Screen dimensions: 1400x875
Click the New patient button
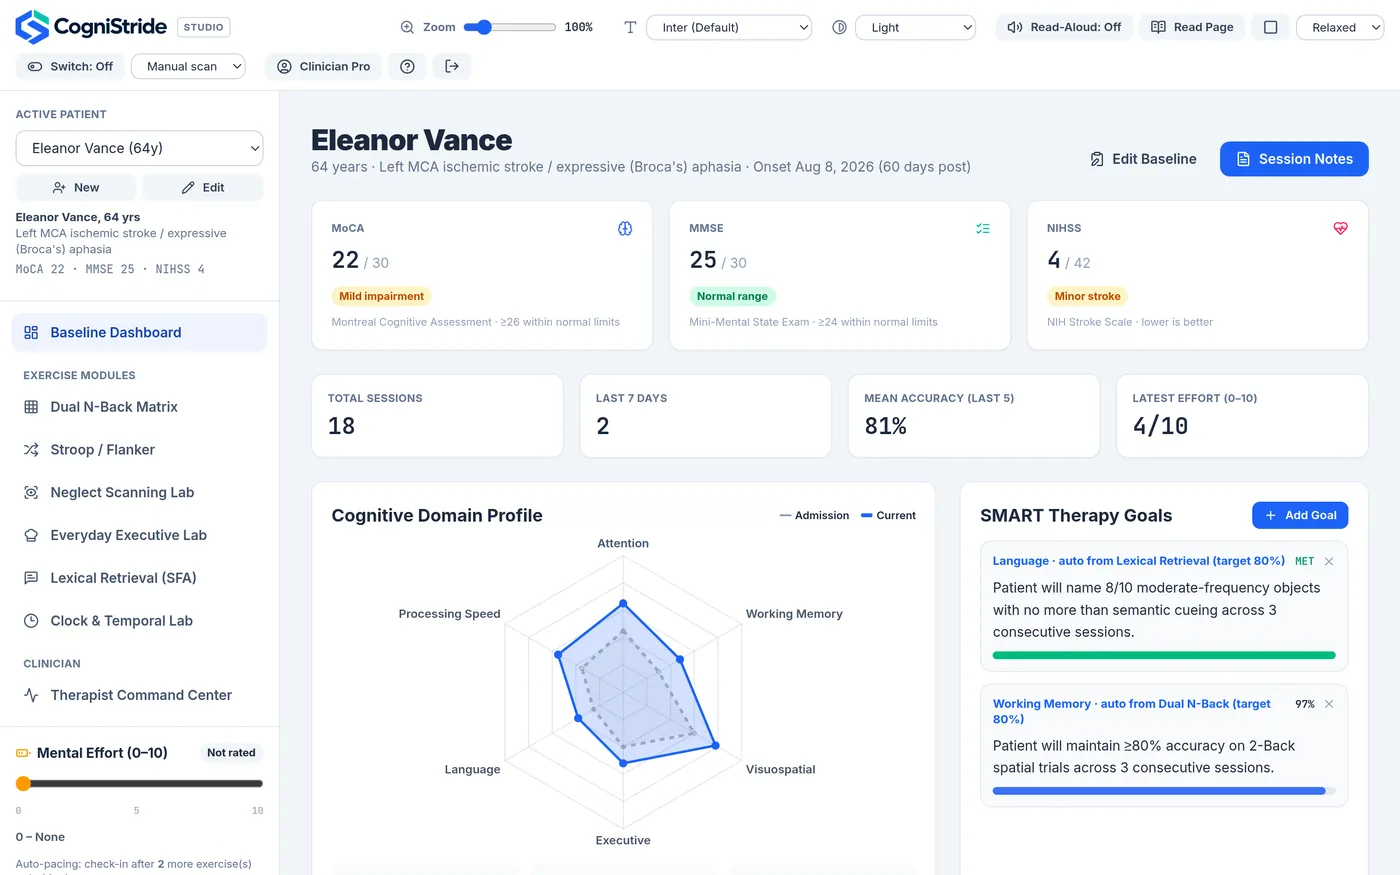tap(75, 187)
